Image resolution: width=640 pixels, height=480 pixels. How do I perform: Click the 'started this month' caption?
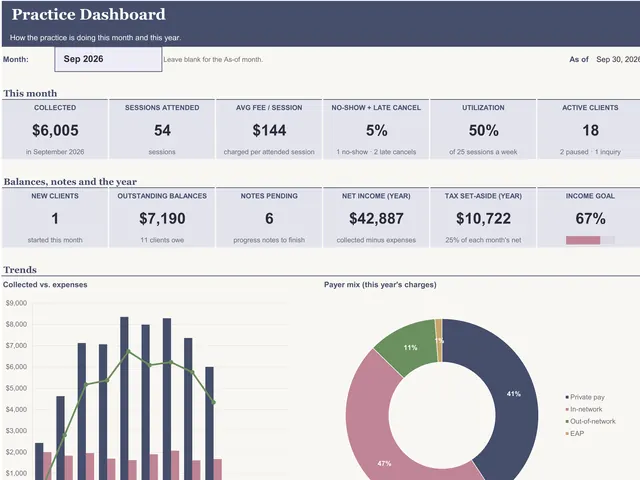[x=55, y=240]
